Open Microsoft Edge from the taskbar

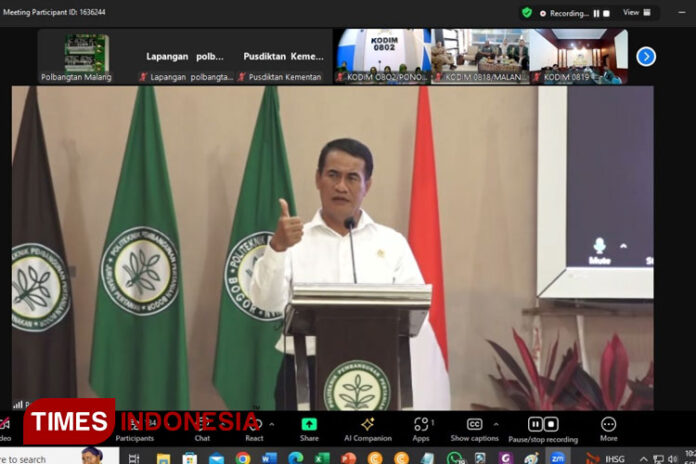tap(296, 458)
